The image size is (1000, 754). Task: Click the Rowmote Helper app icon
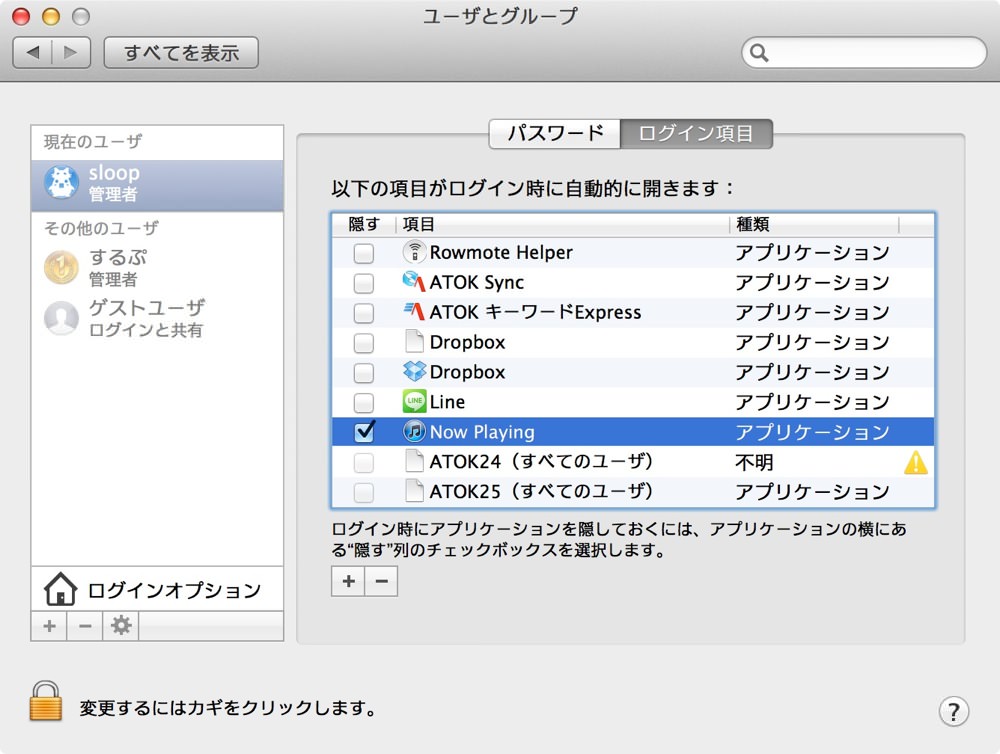415,252
